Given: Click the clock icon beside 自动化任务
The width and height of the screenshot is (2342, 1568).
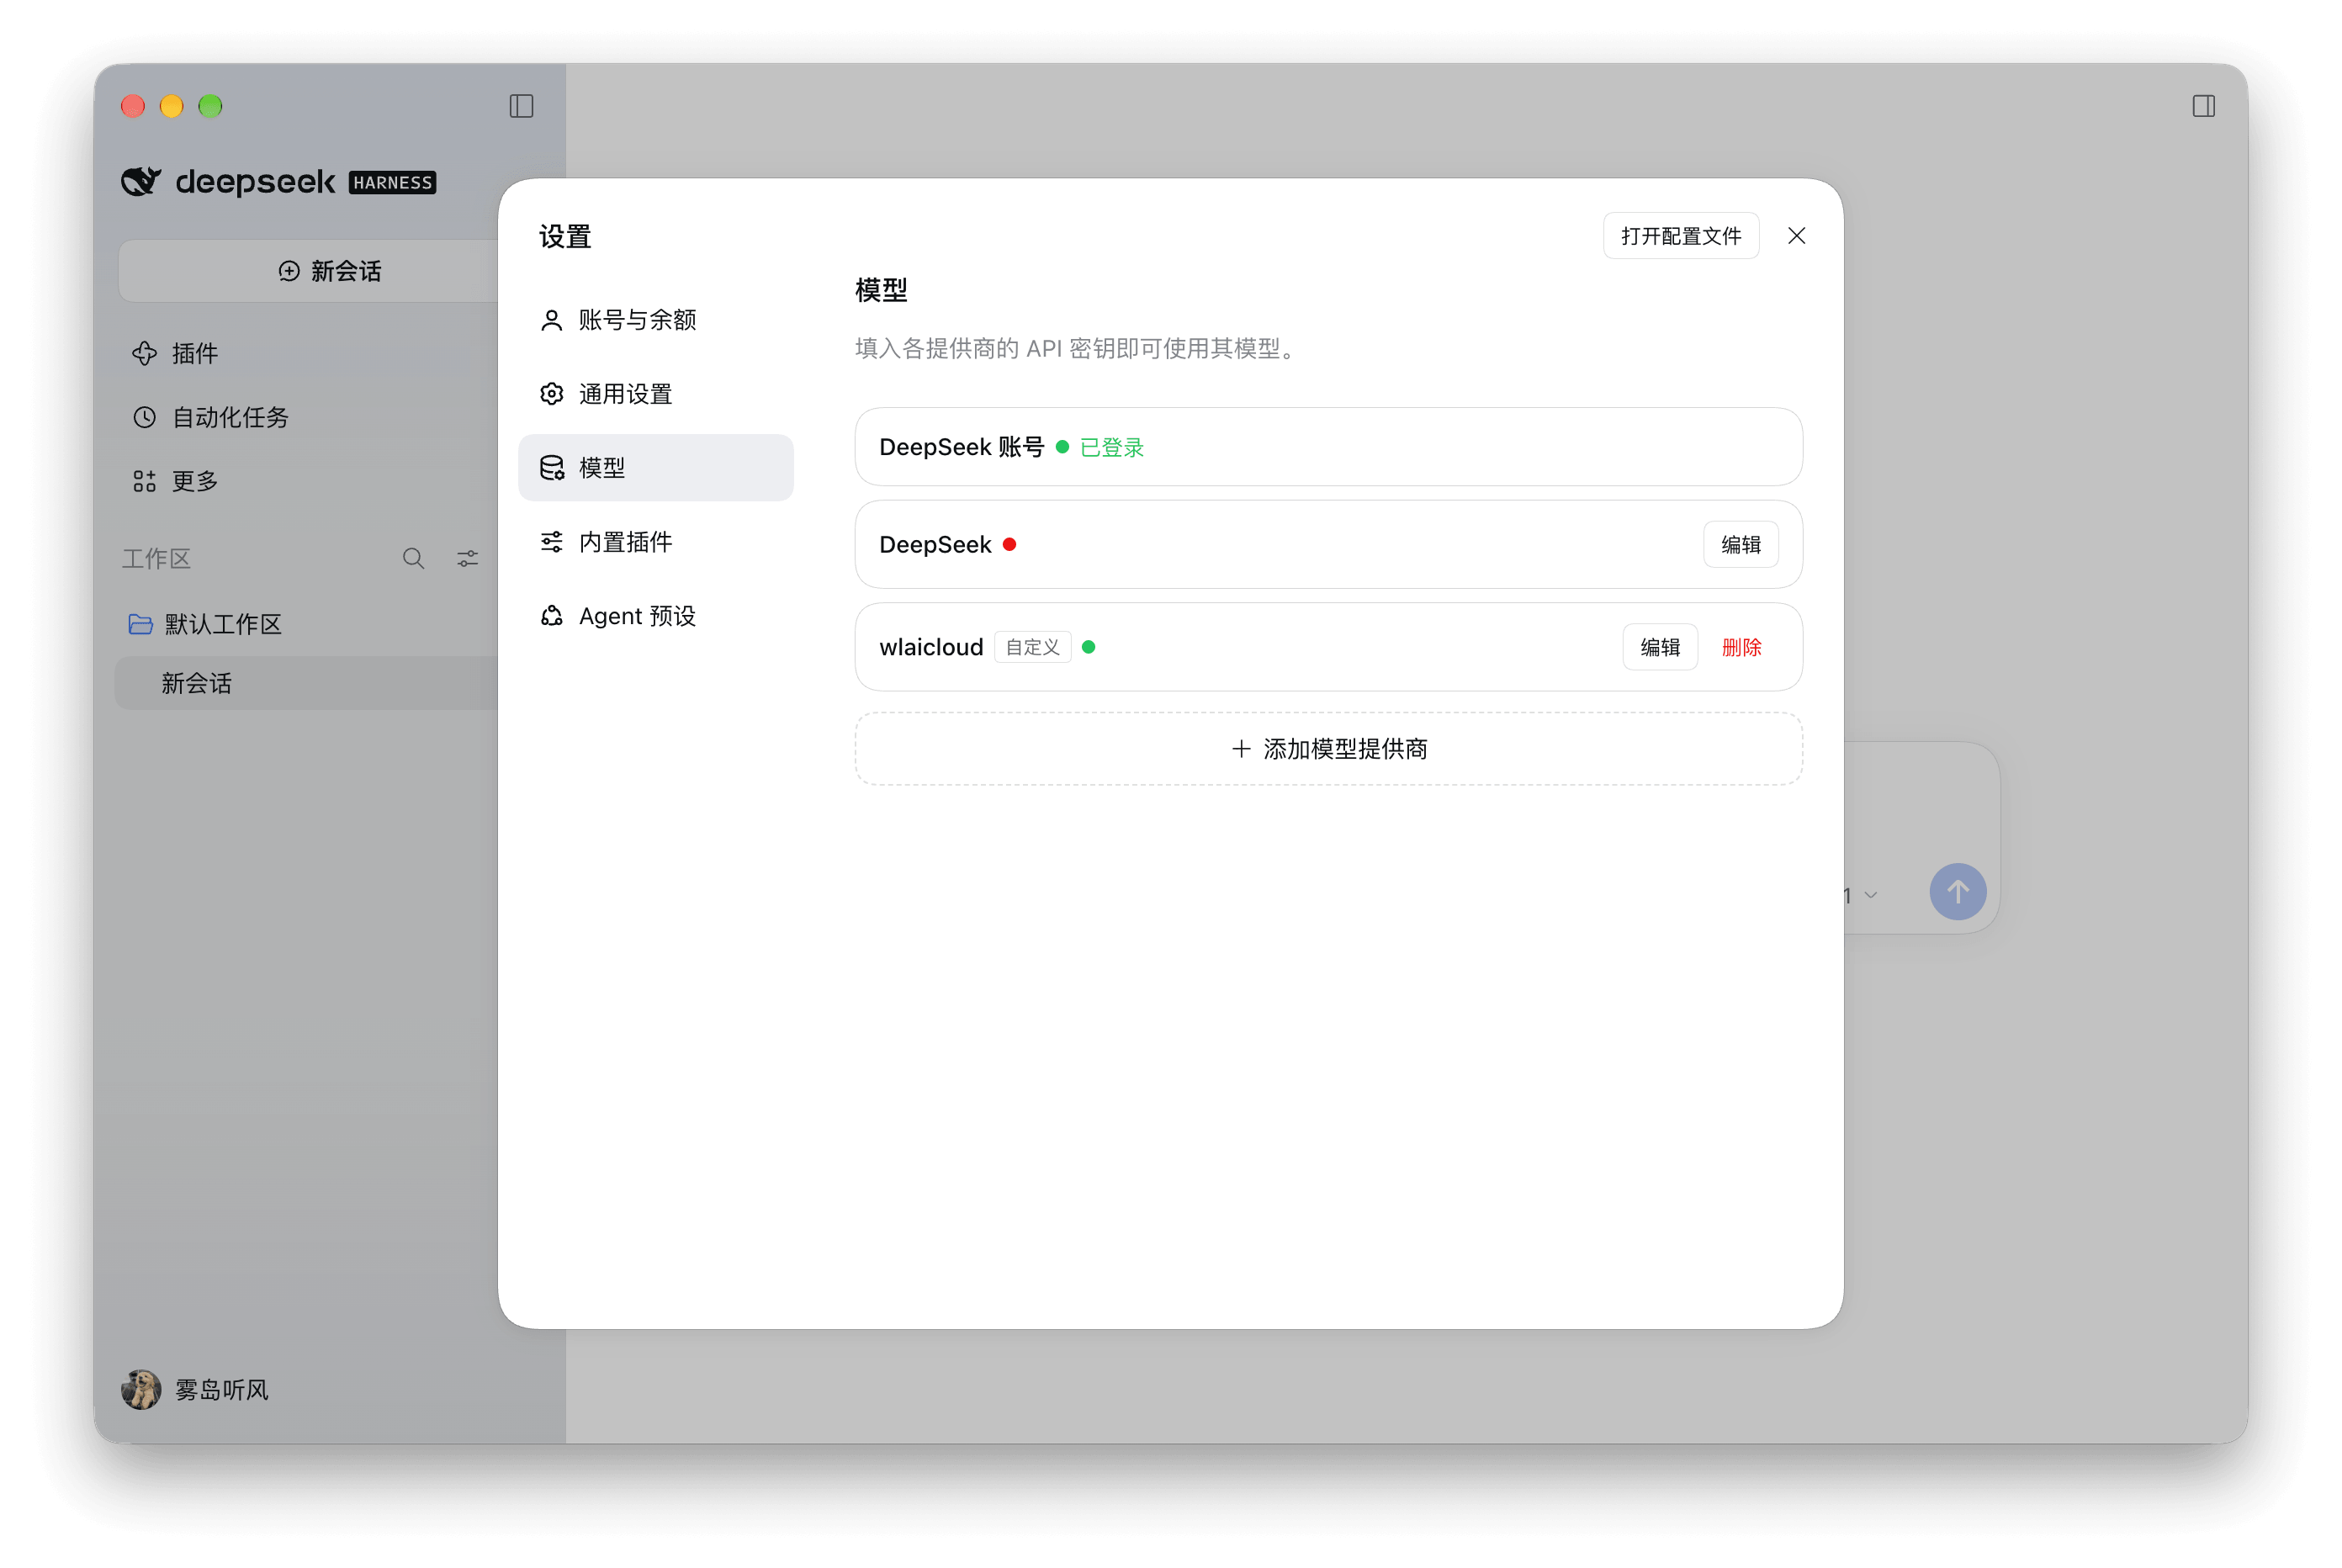Looking at the screenshot, I should 145,417.
